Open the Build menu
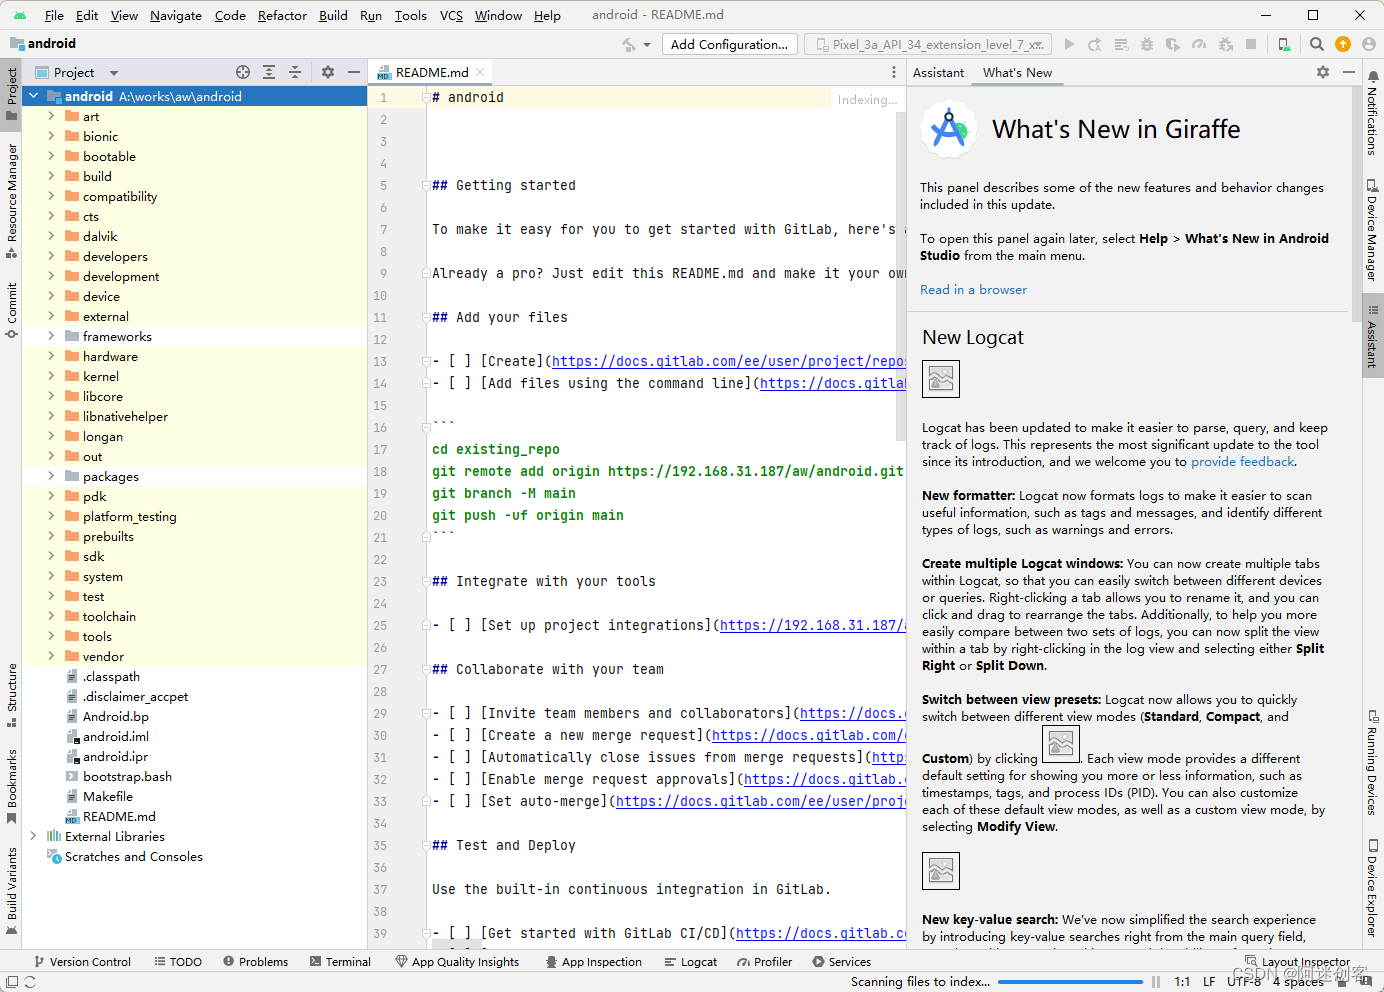1384x992 pixels. [x=333, y=15]
